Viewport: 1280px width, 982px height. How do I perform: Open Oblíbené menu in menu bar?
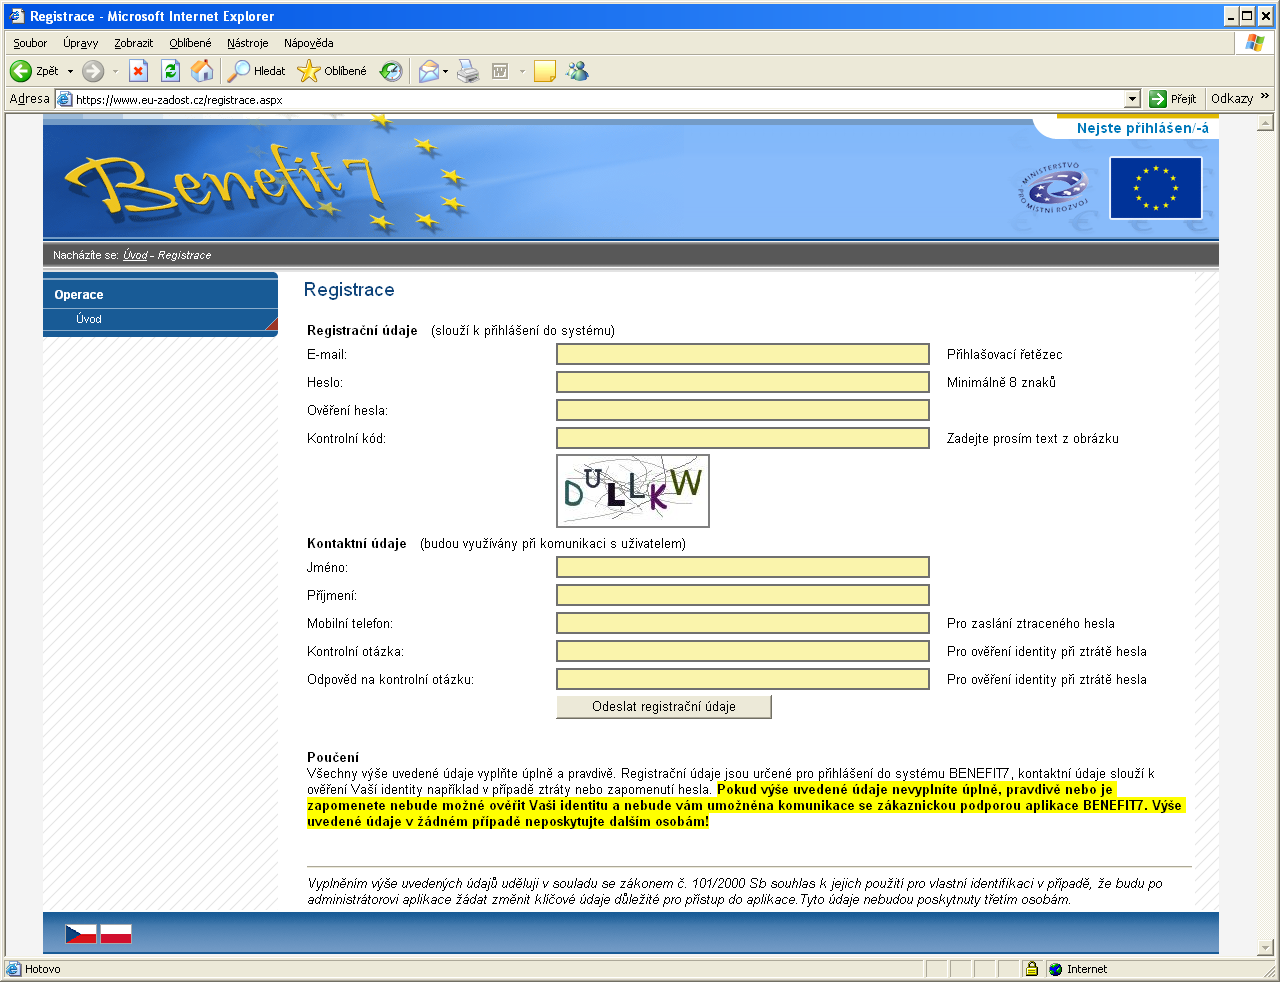(x=190, y=43)
